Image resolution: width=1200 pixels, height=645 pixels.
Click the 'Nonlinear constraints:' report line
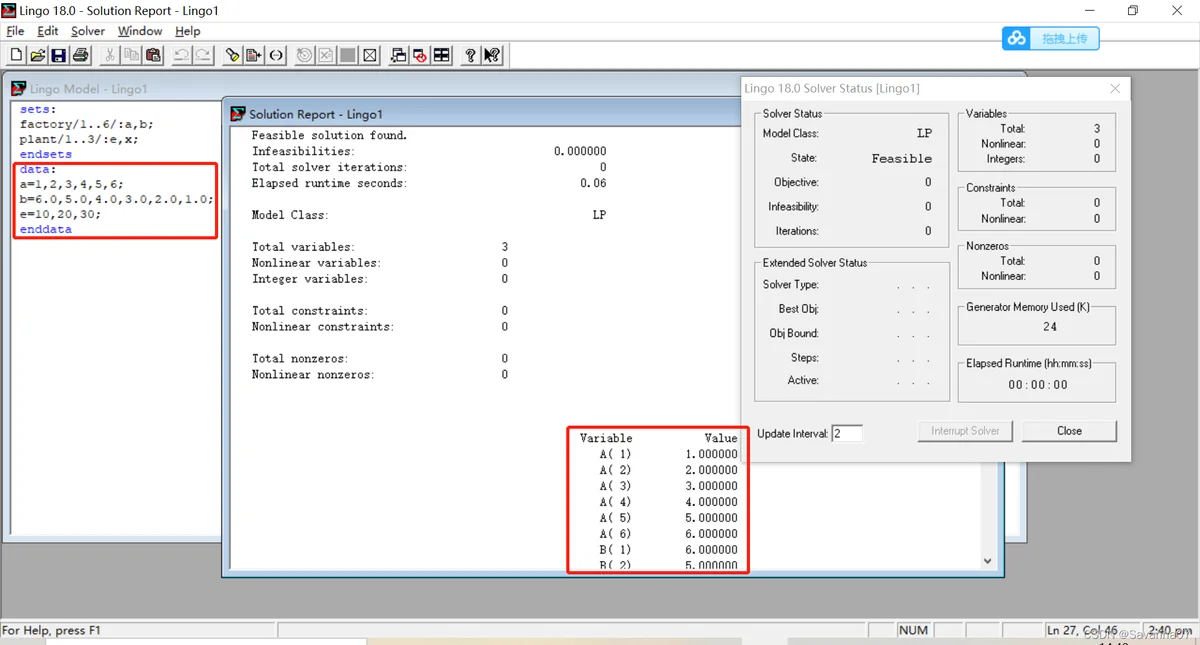(x=323, y=326)
